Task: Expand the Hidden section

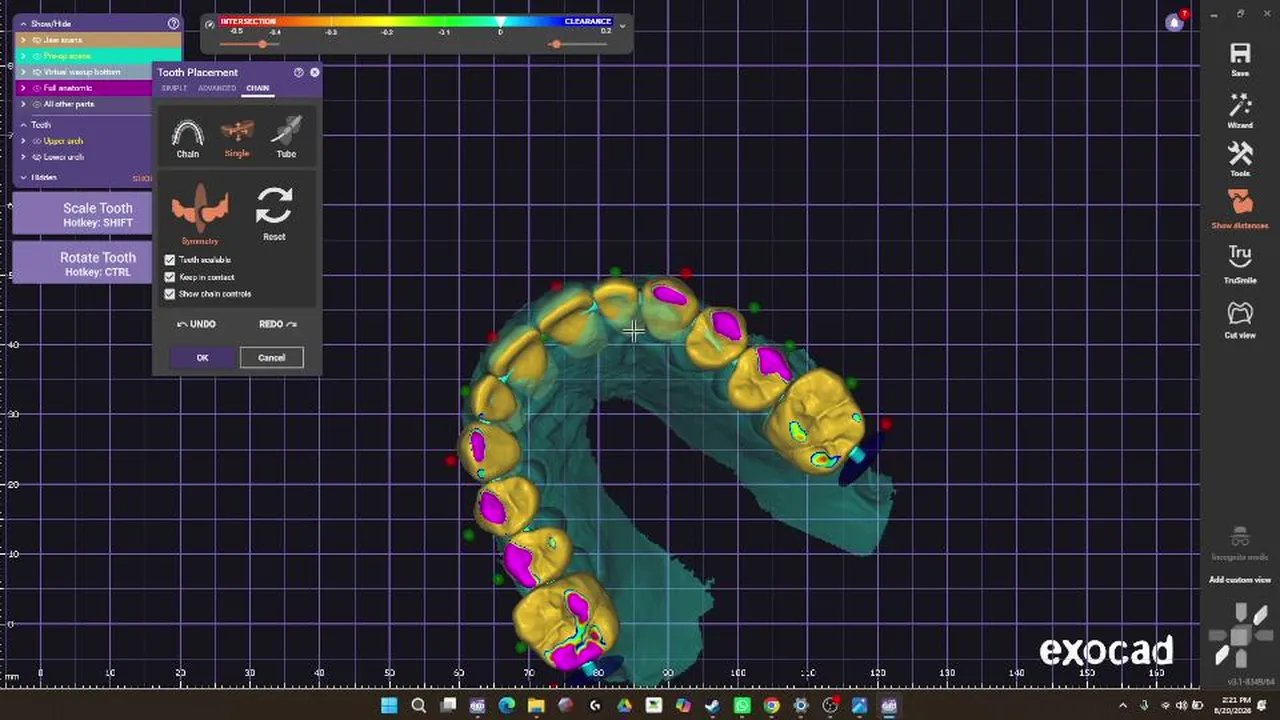Action: pos(24,178)
